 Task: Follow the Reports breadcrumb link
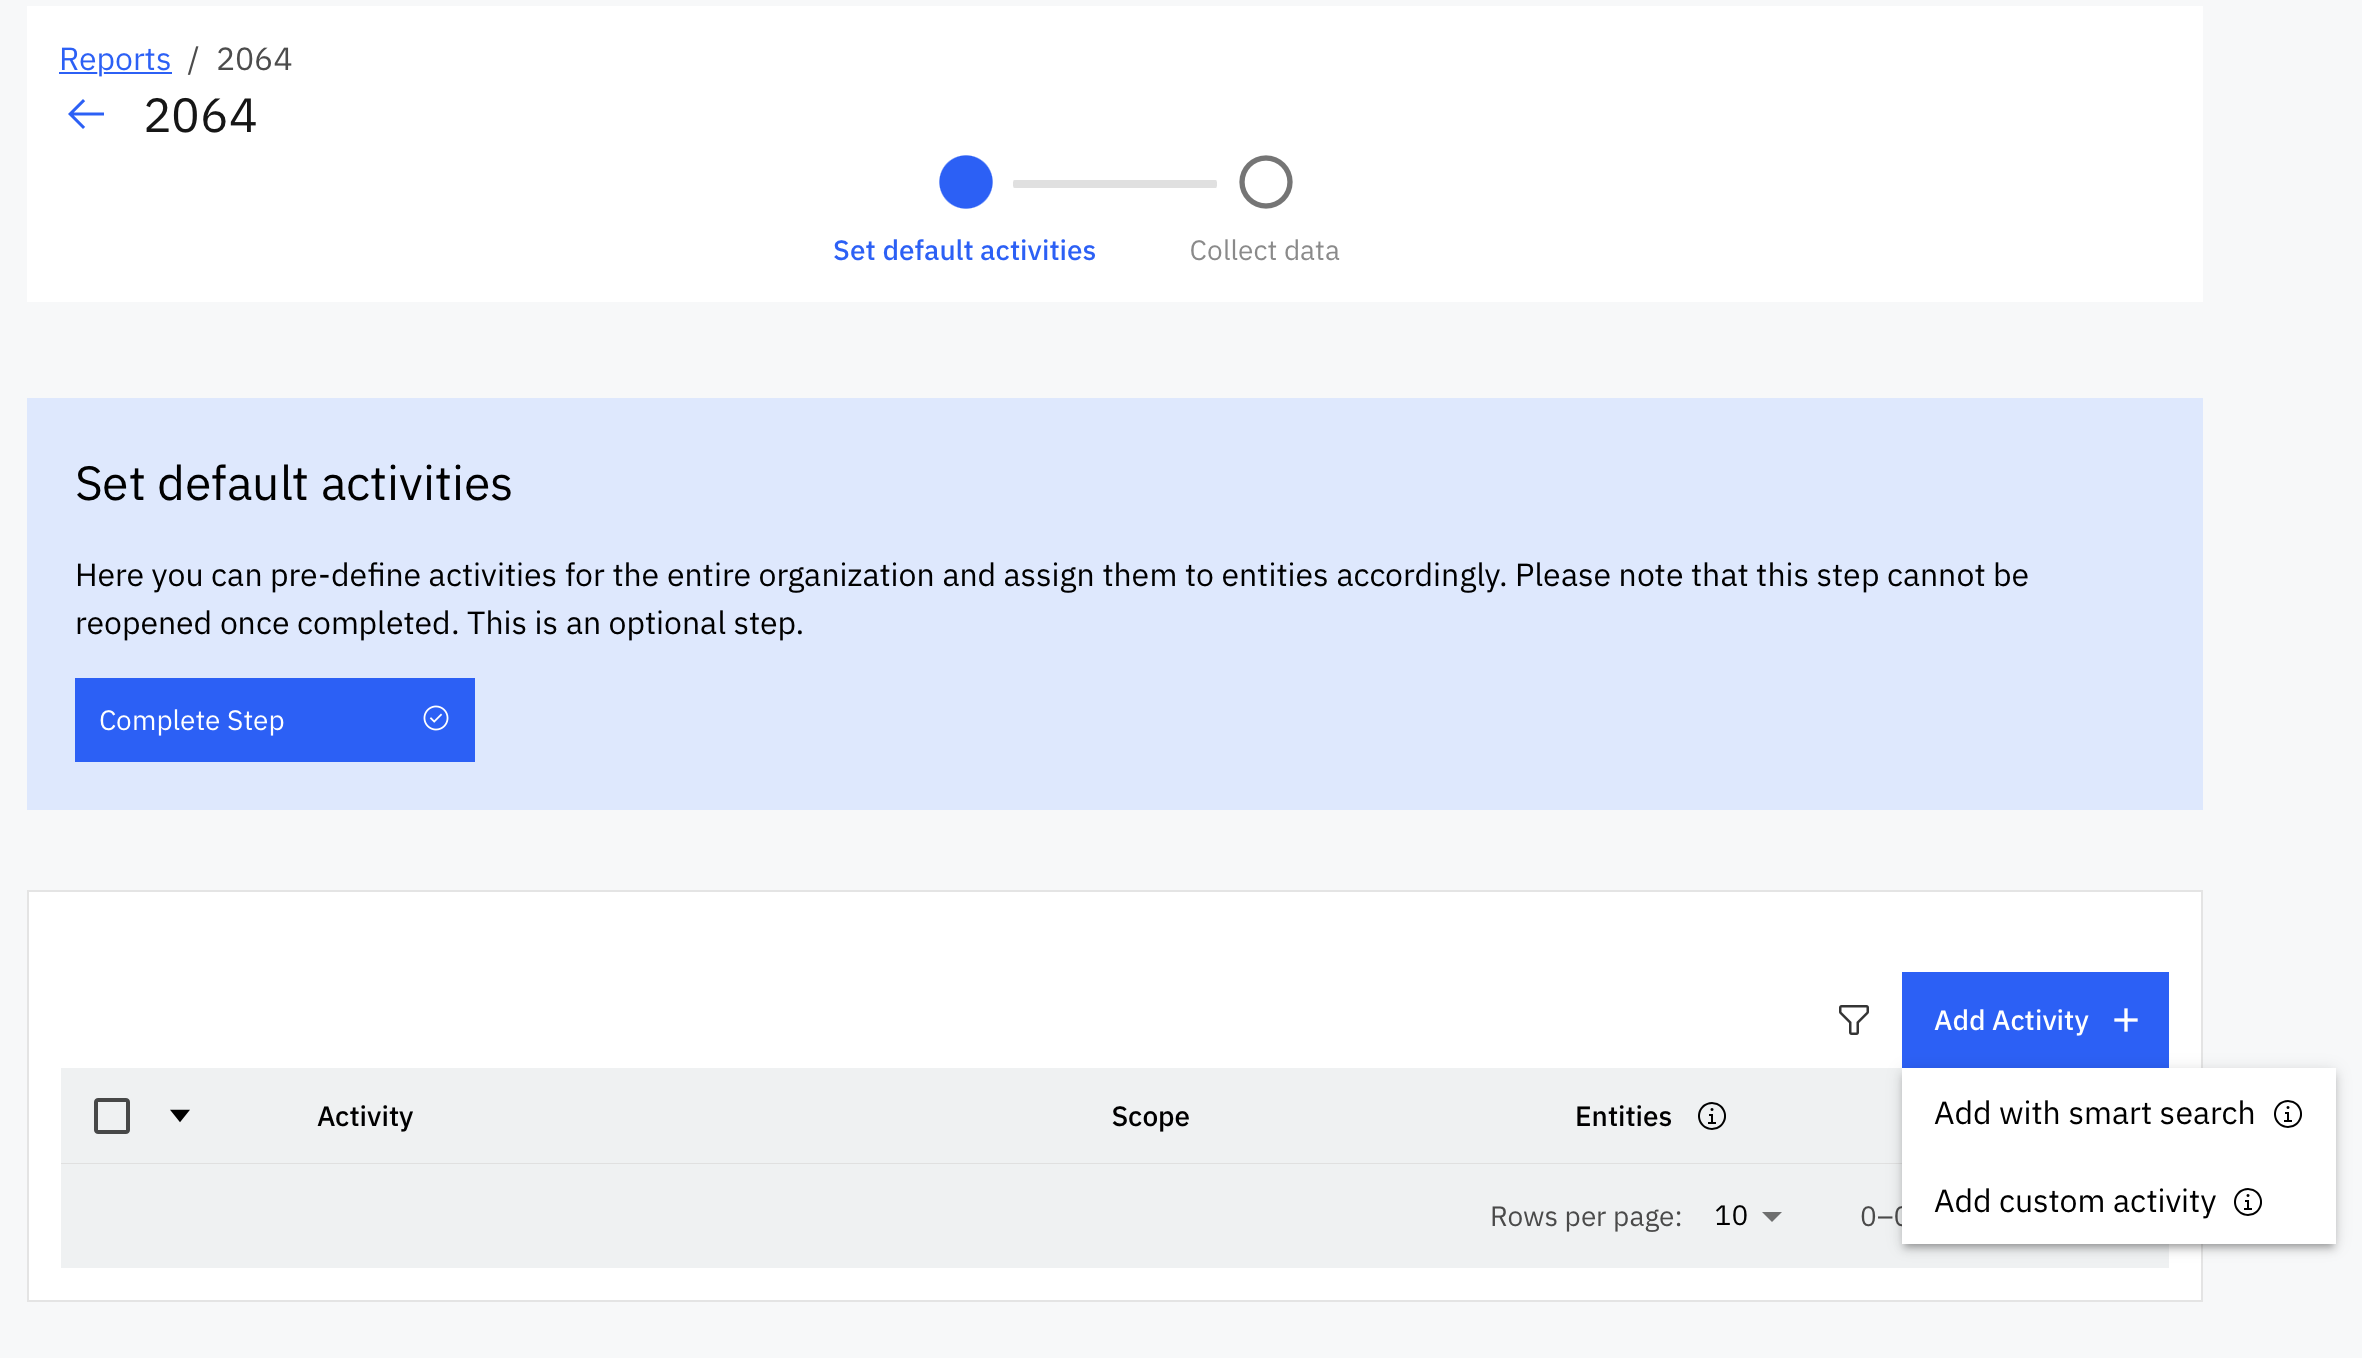click(x=115, y=59)
